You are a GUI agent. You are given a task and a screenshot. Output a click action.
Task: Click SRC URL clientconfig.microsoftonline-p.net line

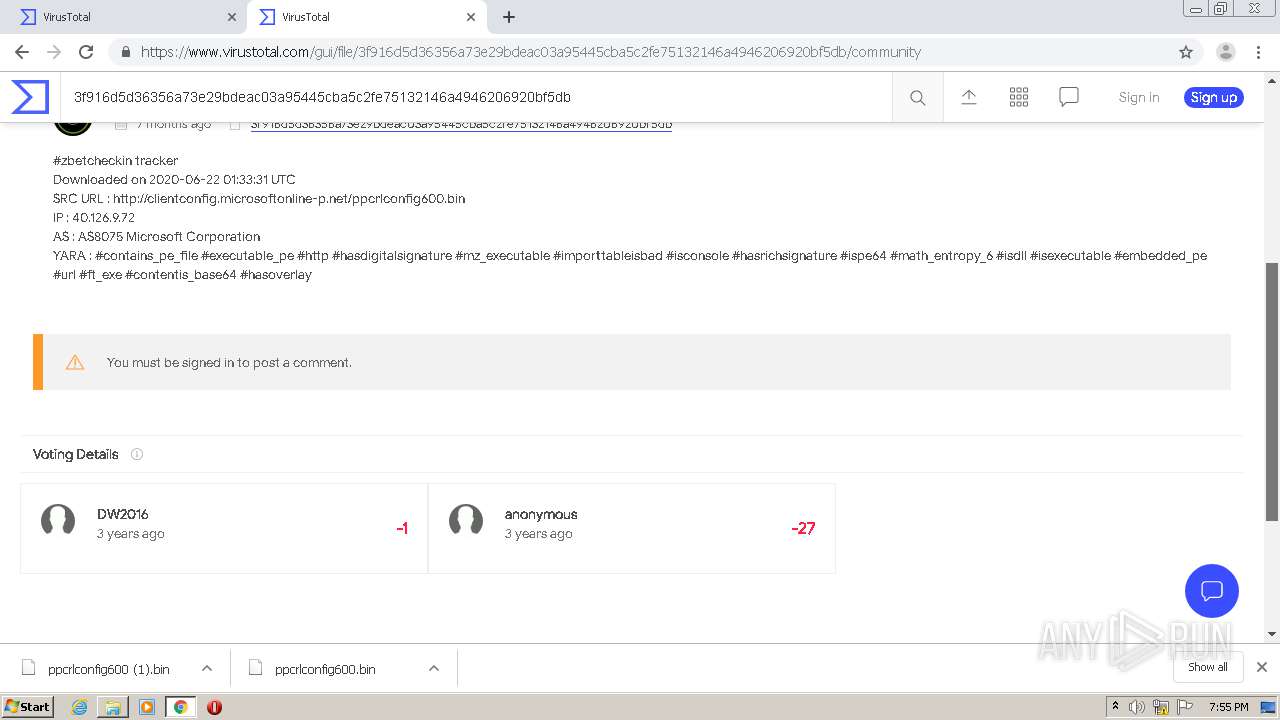coord(259,198)
